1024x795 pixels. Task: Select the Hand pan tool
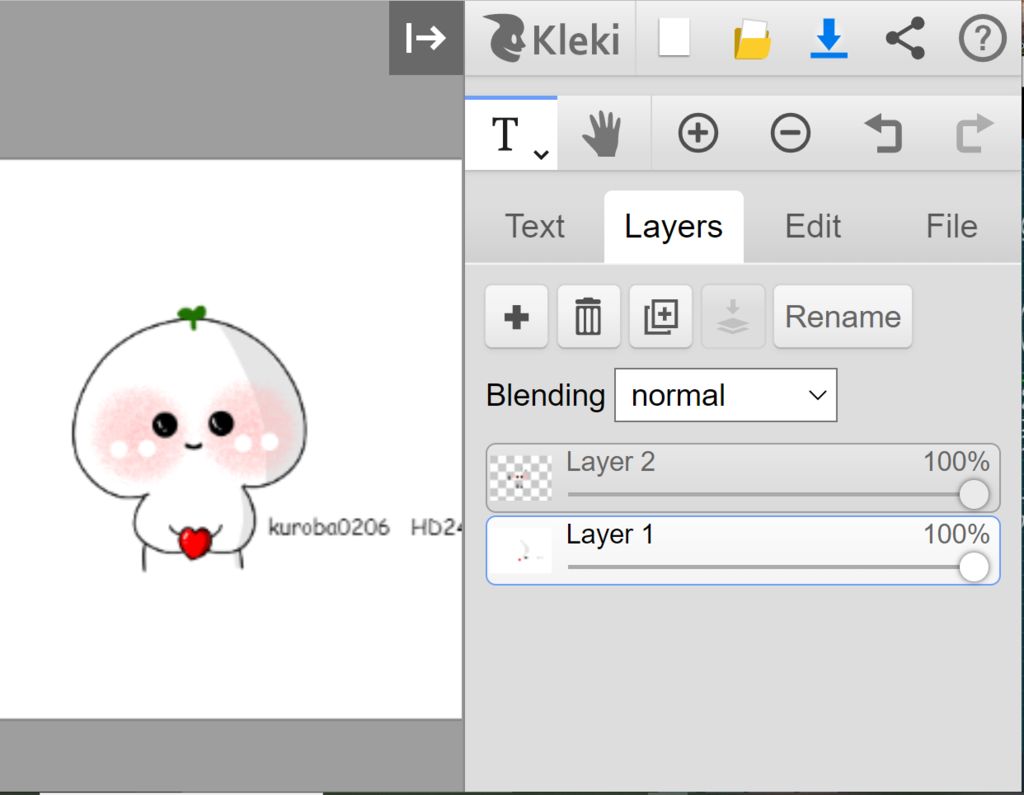point(601,134)
